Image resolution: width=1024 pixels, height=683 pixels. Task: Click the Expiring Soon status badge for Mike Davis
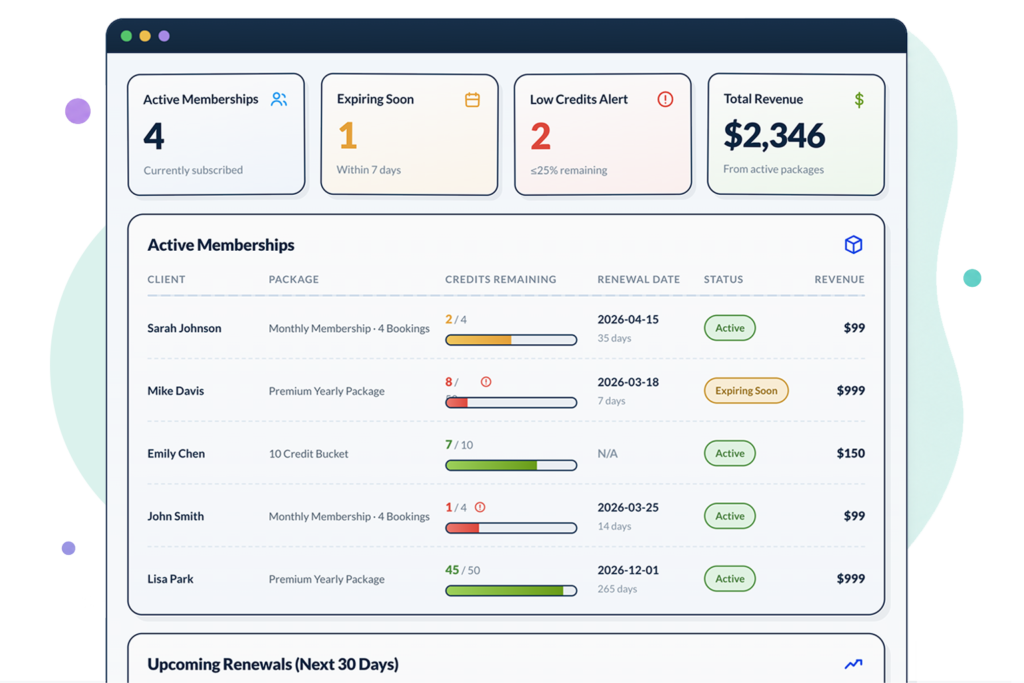coord(746,390)
